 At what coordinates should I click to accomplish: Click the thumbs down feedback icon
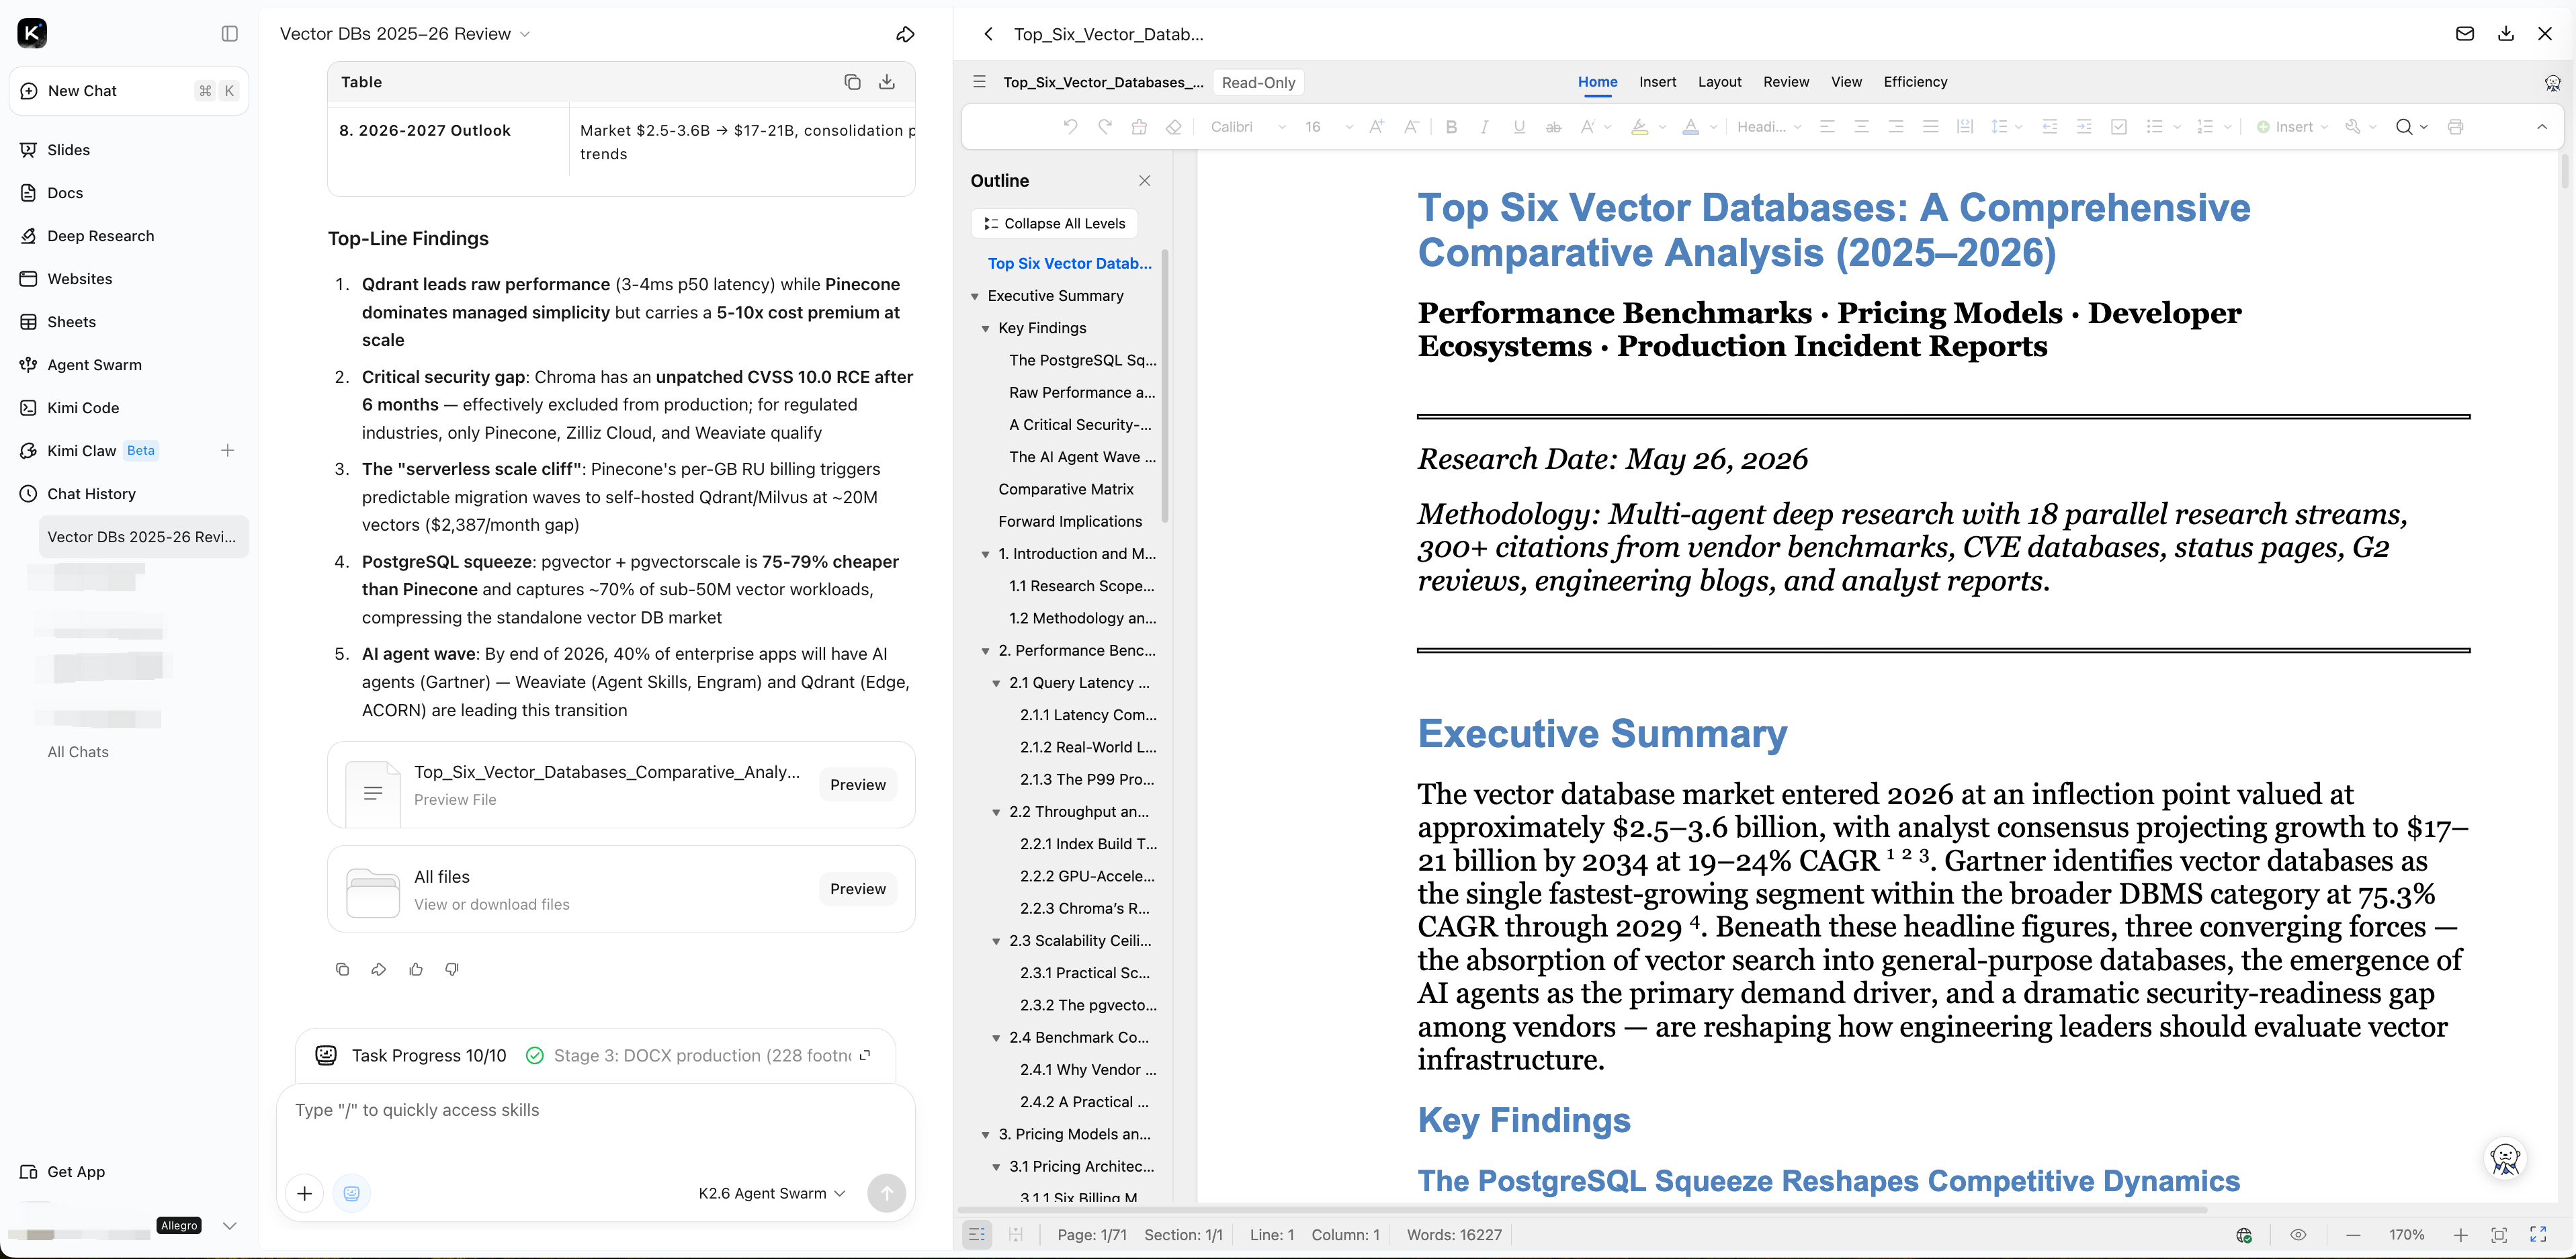452,969
